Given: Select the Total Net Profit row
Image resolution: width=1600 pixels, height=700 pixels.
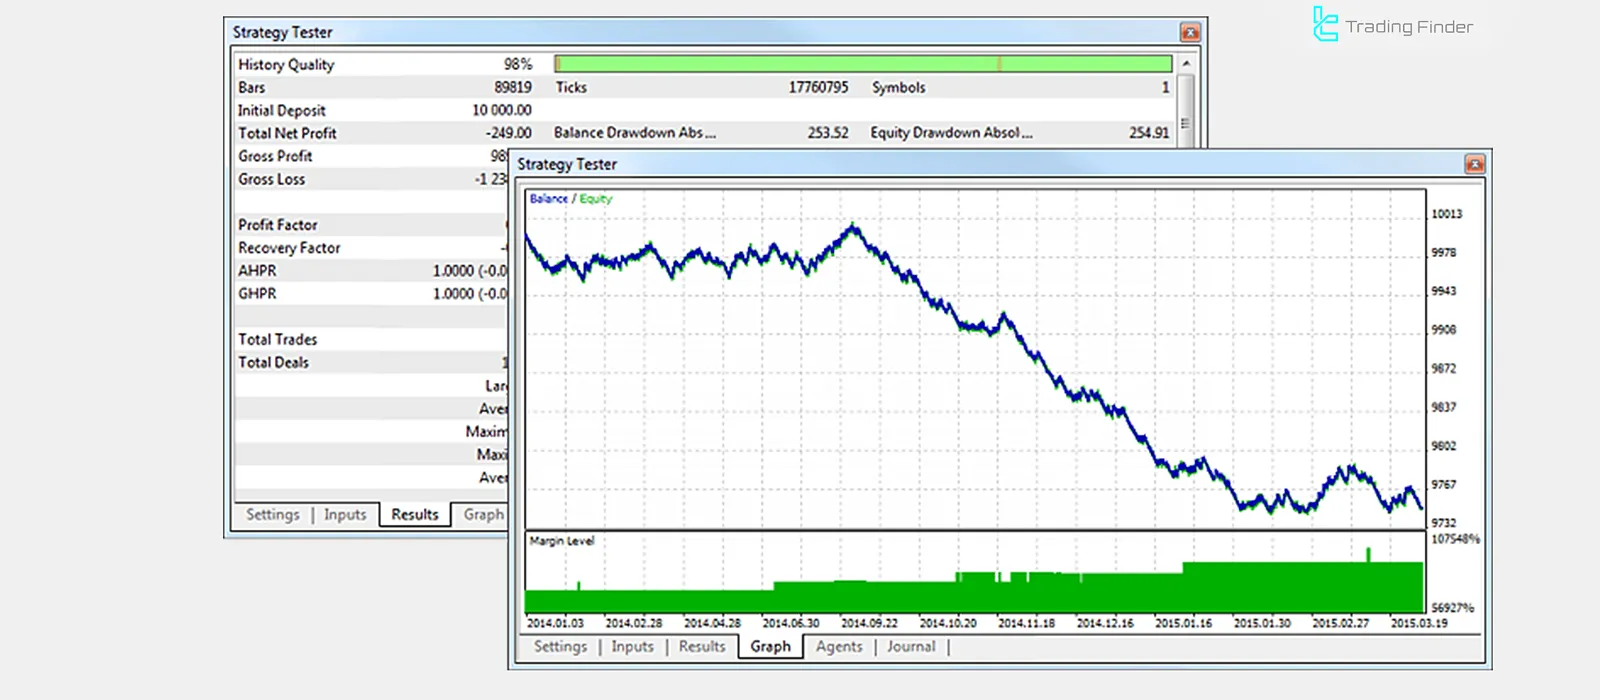Looking at the screenshot, I should [287, 133].
